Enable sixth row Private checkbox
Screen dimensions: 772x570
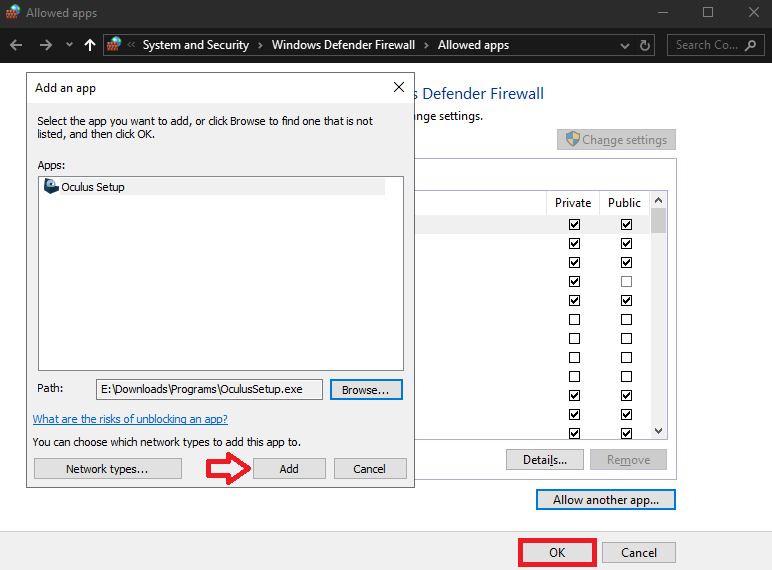tap(574, 319)
